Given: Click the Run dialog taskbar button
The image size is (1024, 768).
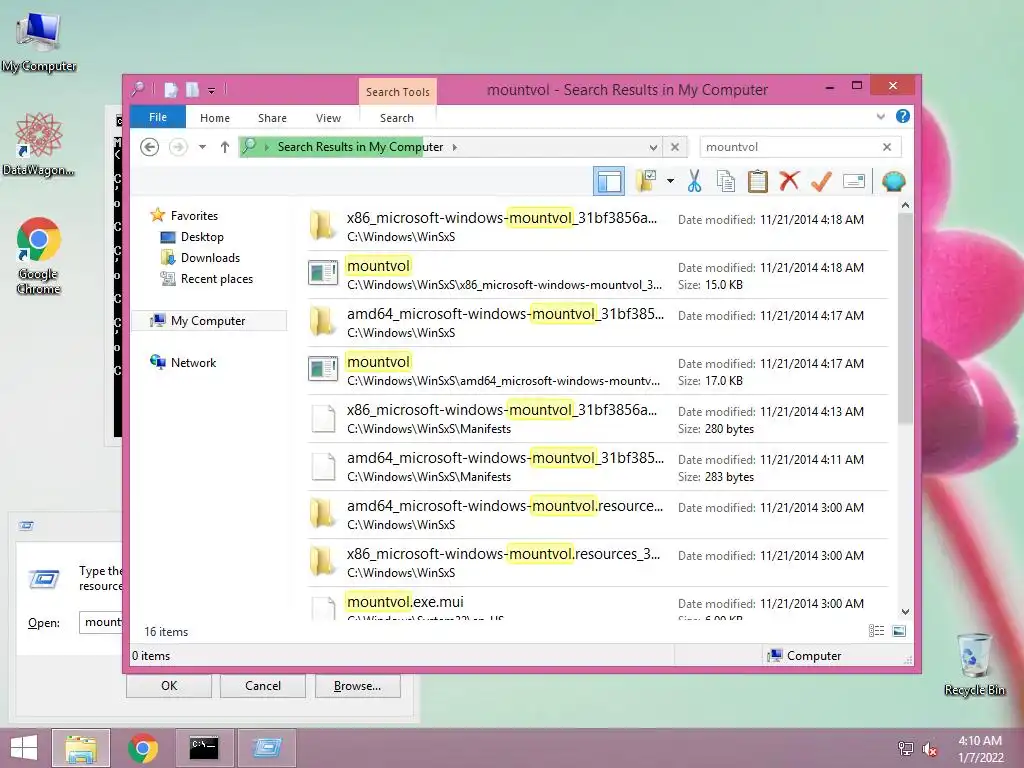Looking at the screenshot, I should click(266, 748).
